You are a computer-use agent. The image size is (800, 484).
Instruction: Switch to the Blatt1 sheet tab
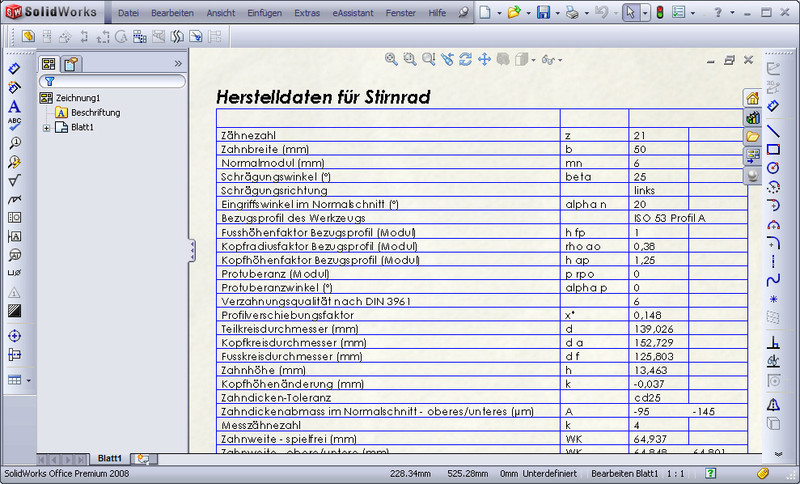coord(110,457)
